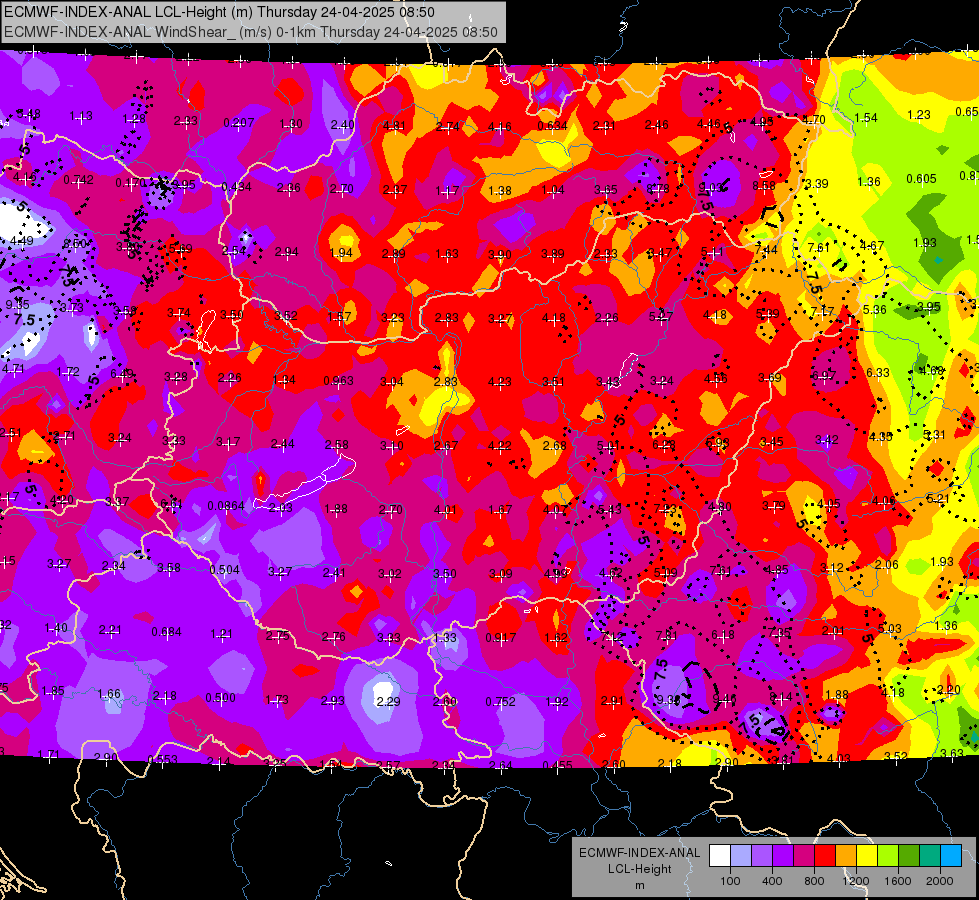Click the wind shear value 9.38
The image size is (979, 900).
pyautogui.click(x=667, y=700)
